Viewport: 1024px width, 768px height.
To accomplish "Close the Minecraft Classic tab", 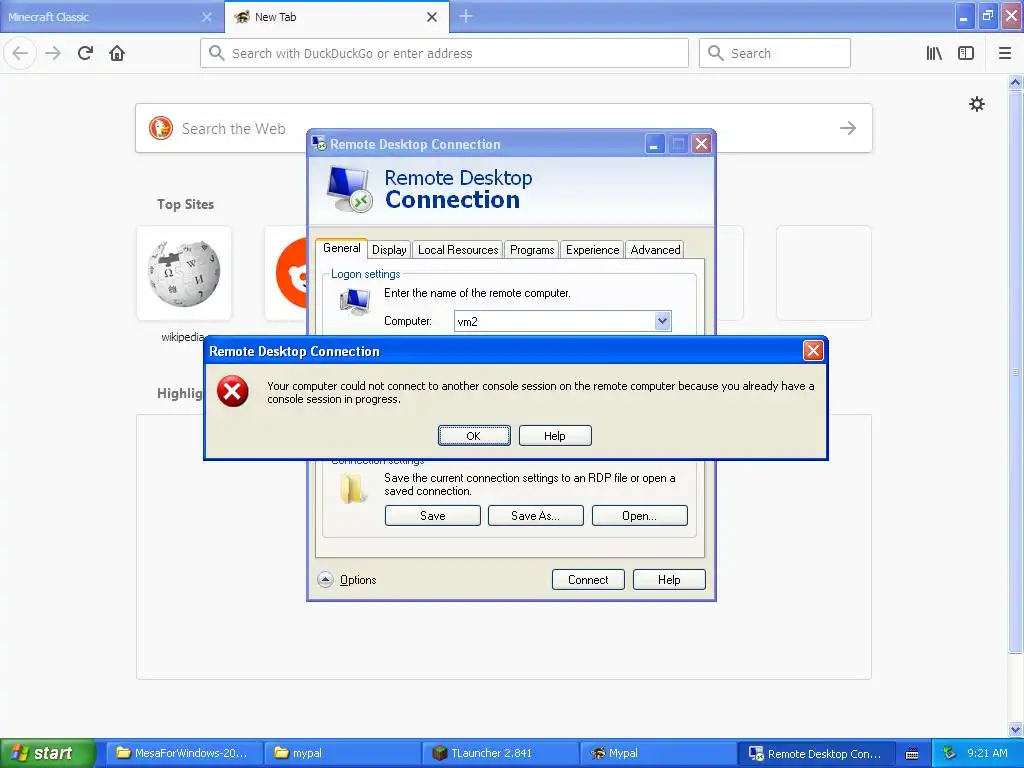I will pyautogui.click(x=206, y=17).
